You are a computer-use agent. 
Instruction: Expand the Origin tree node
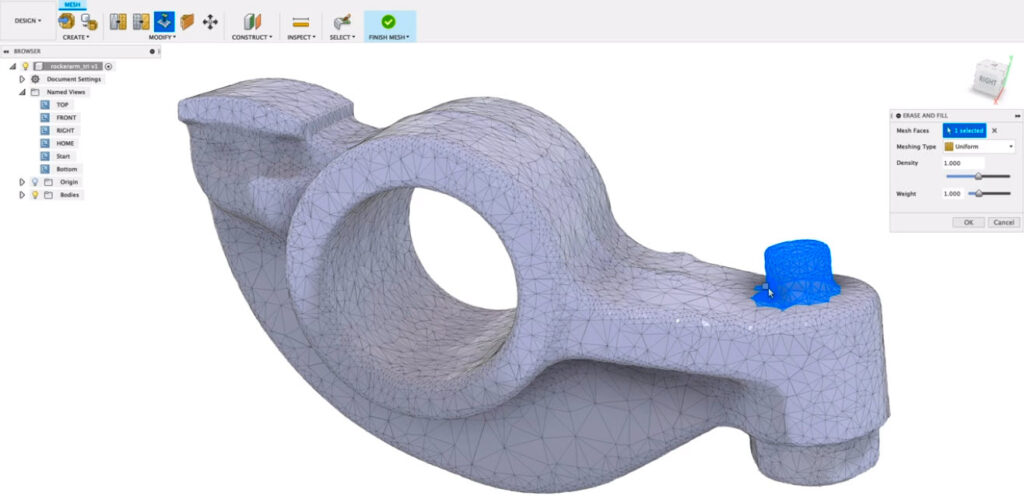[x=22, y=182]
